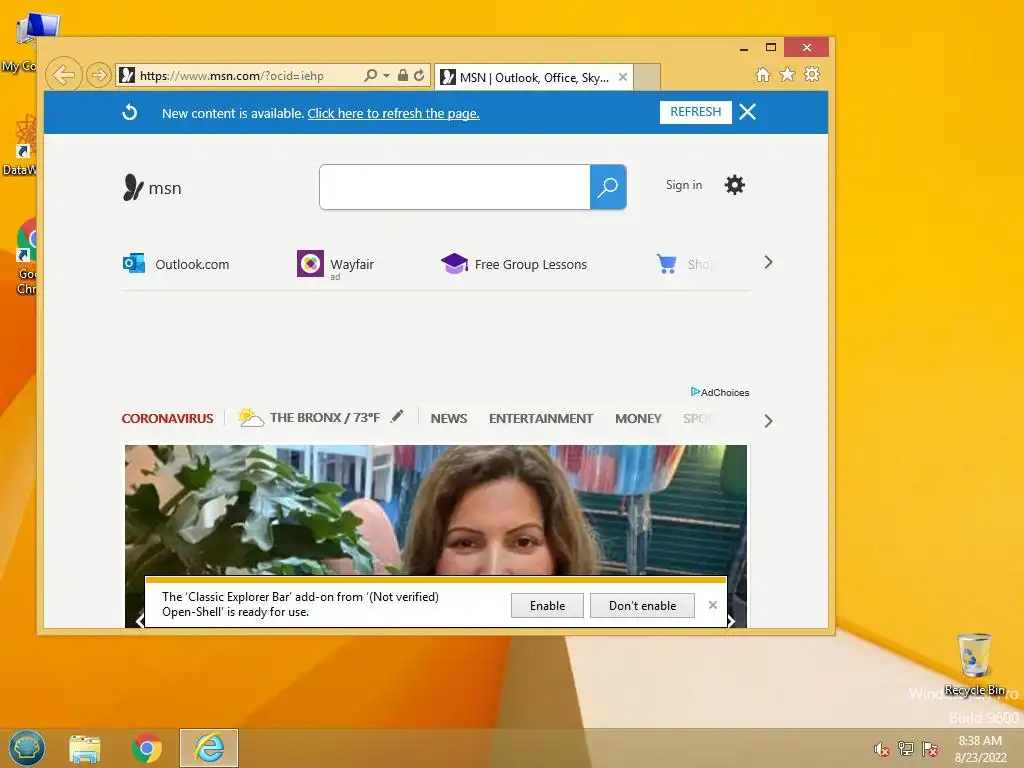1024x768 pixels.
Task: Show more categories with nav chevron
Action: [x=769, y=421]
